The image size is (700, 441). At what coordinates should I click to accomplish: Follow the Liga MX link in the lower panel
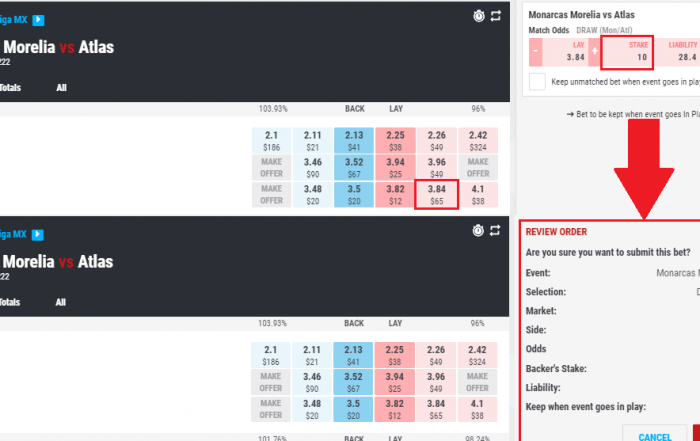click(x=13, y=234)
